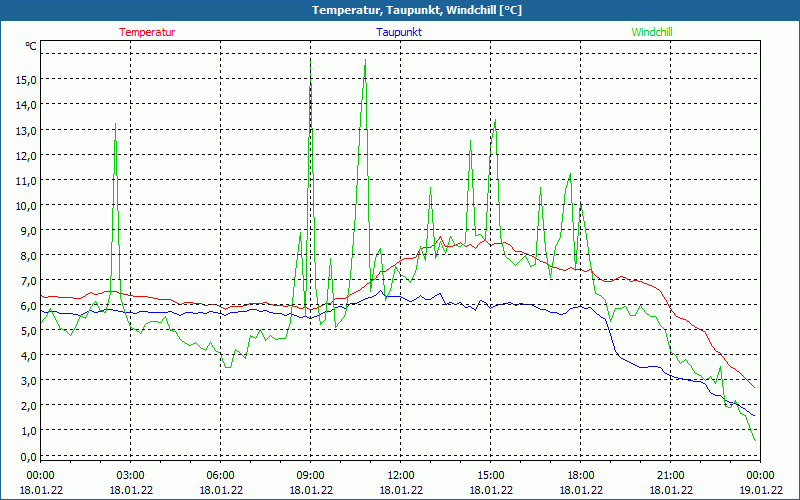Click the '06:00' time axis label
This screenshot has width=800, height=500.
(220, 476)
